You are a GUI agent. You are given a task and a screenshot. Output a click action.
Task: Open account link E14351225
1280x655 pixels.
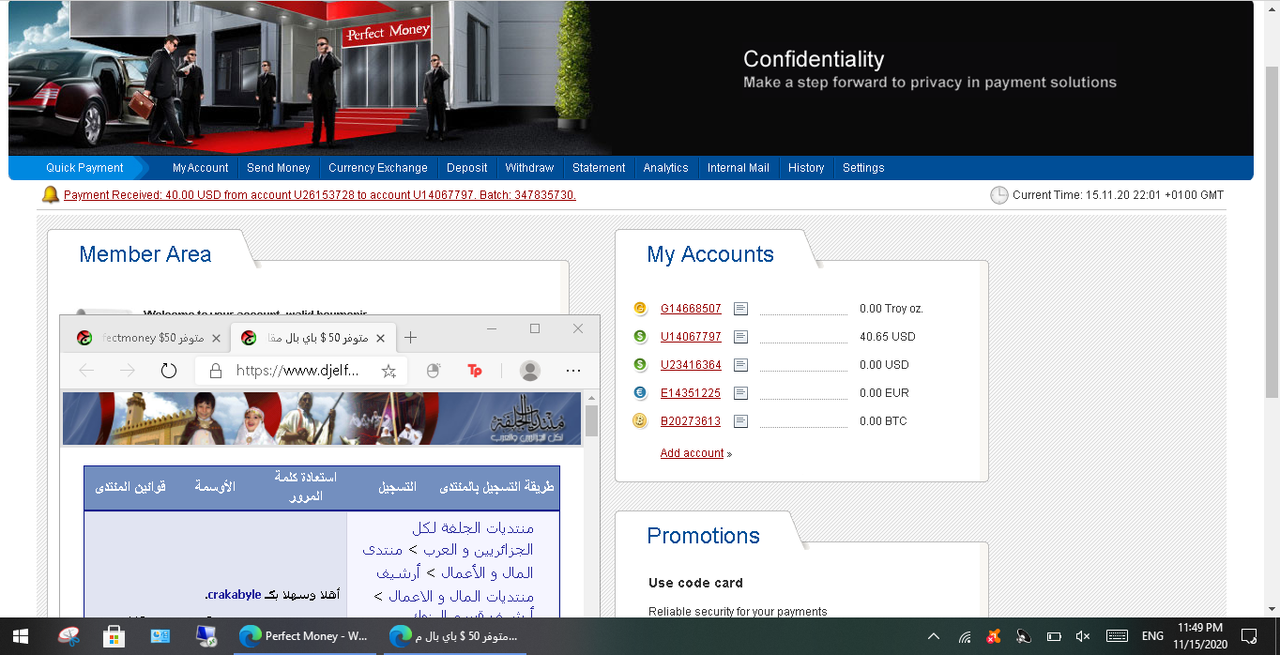[691, 393]
